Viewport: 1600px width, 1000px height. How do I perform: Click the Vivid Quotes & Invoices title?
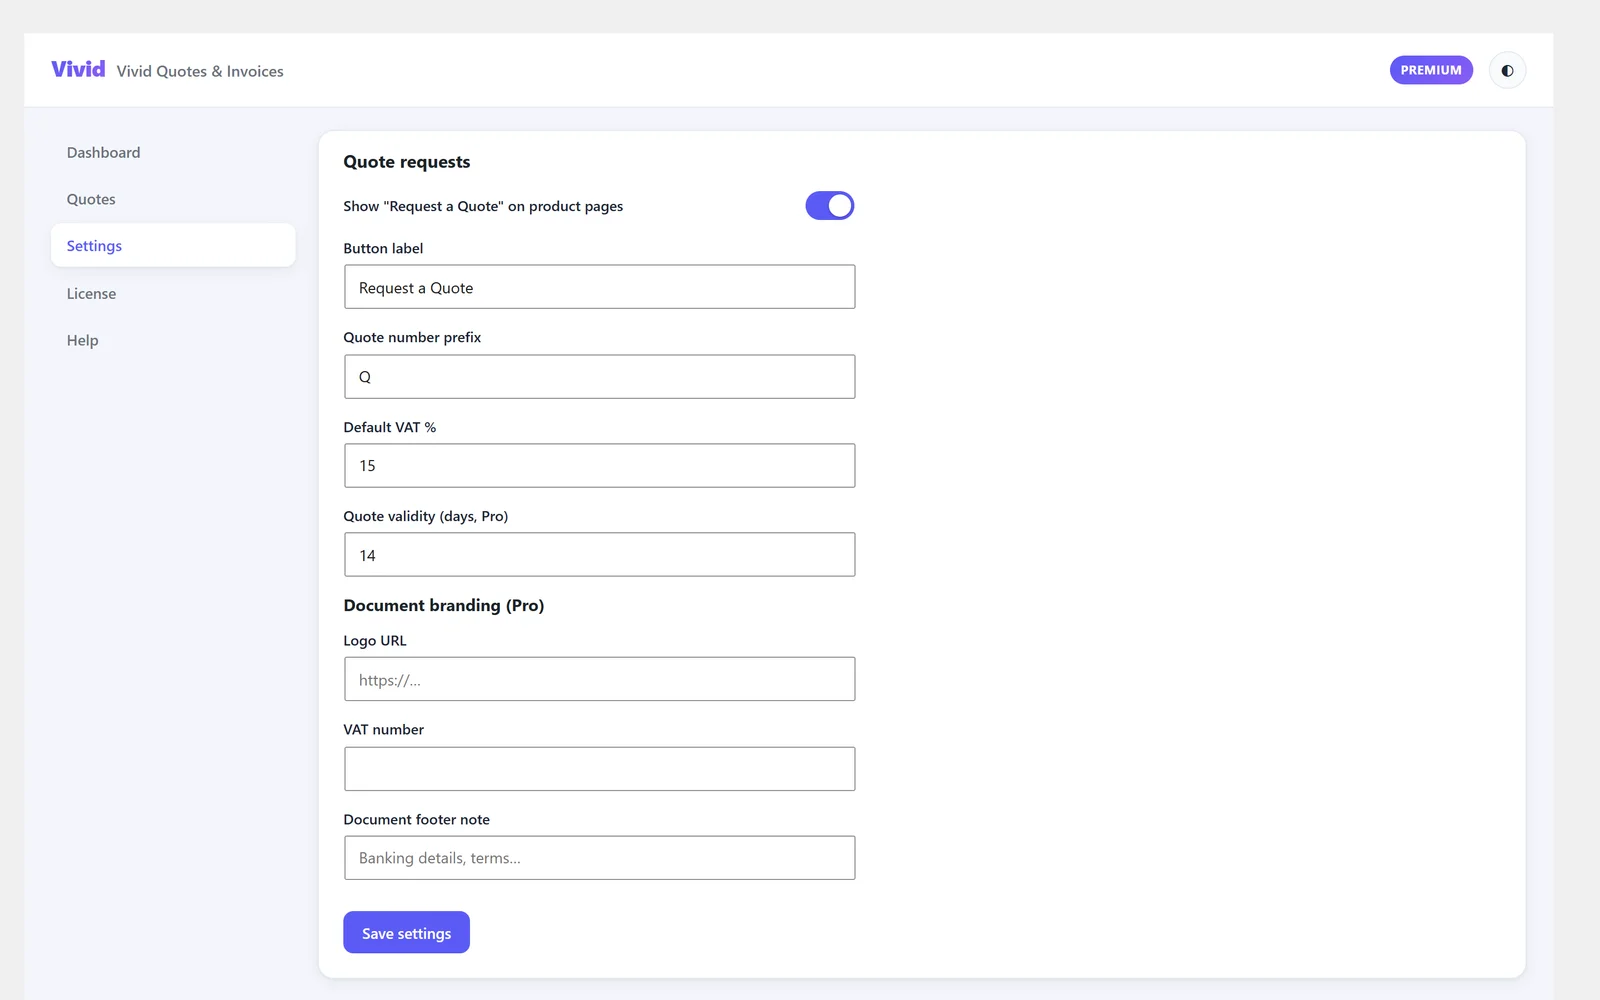[200, 71]
